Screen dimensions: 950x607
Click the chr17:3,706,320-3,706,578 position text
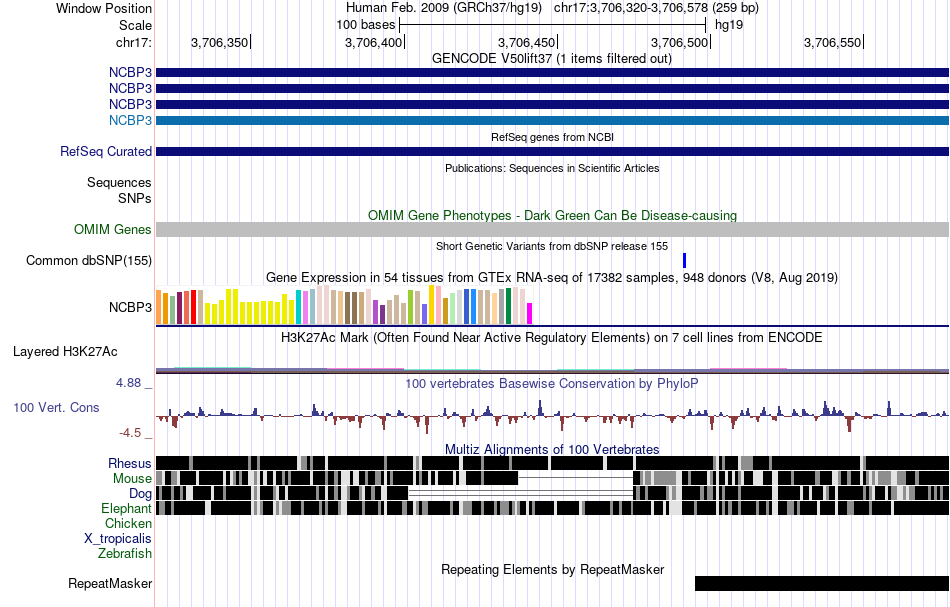point(656,8)
